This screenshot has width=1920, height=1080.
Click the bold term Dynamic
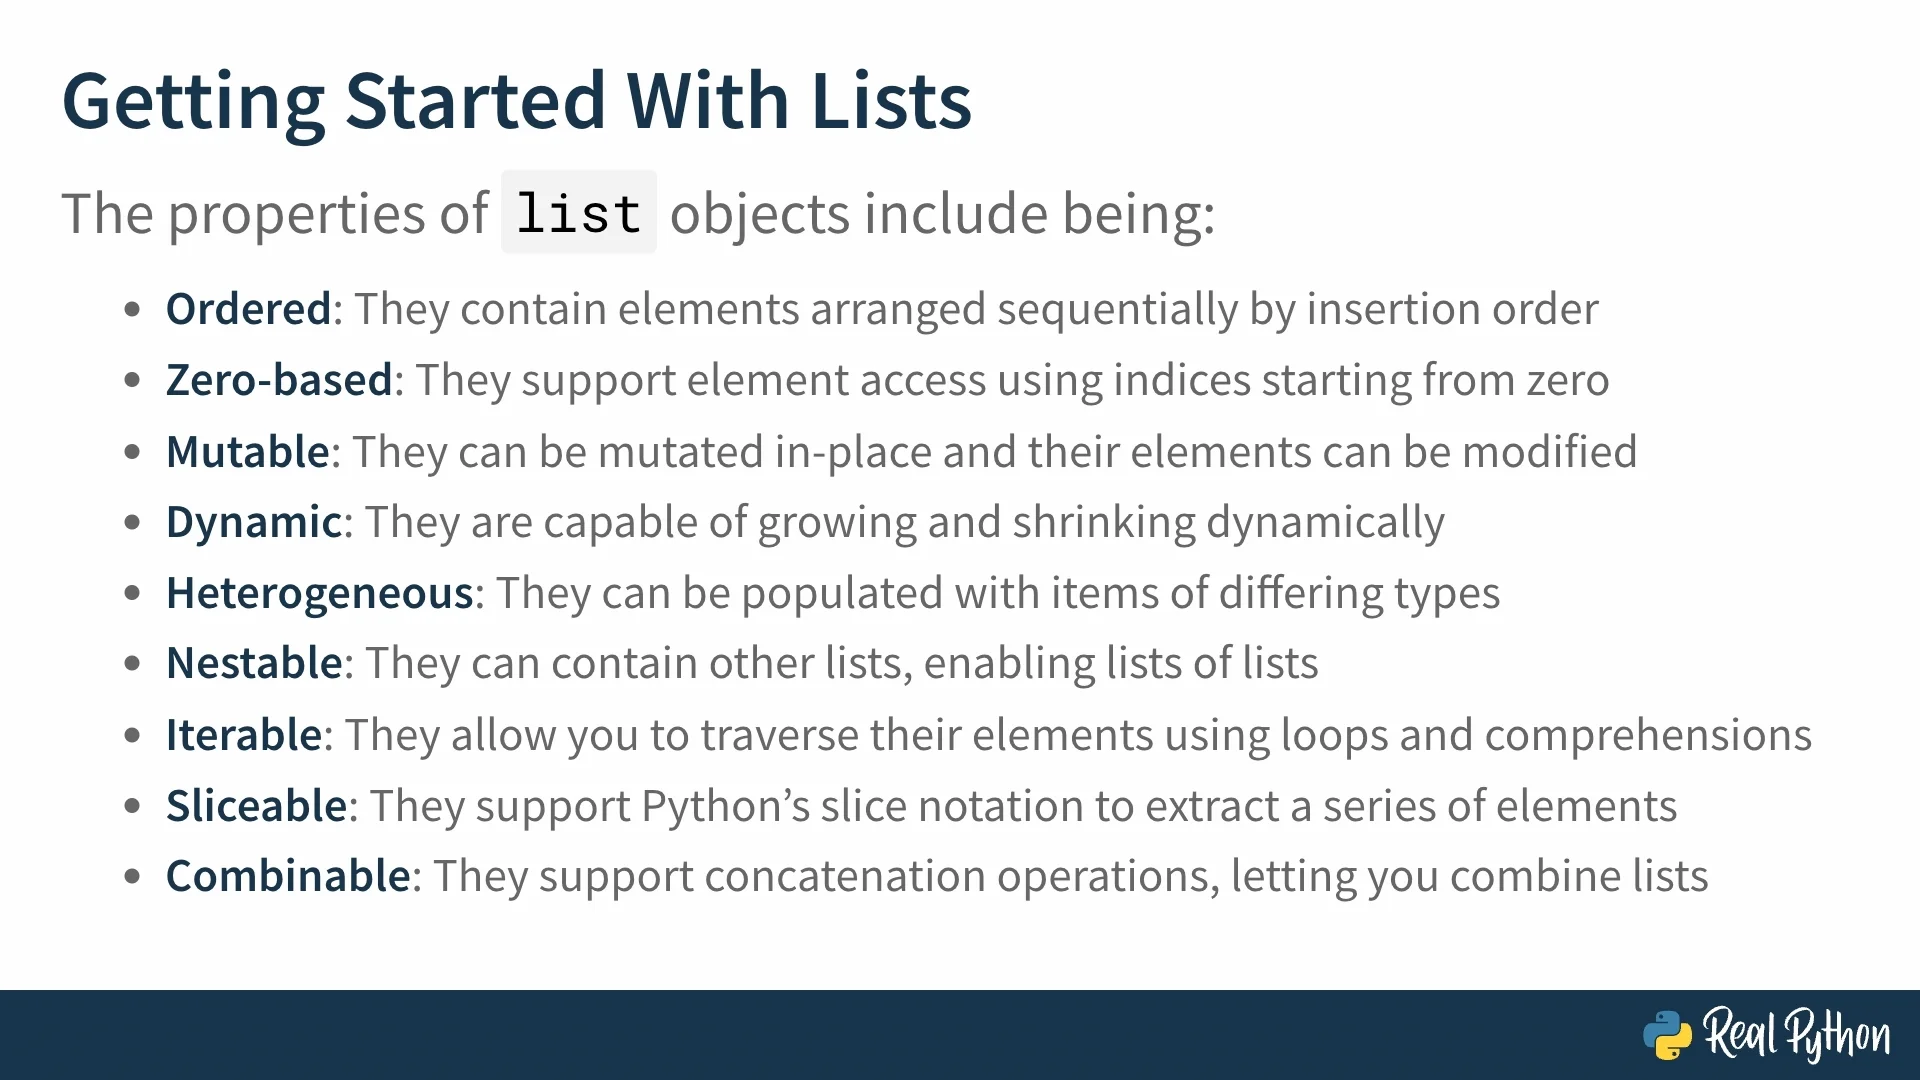254,523
